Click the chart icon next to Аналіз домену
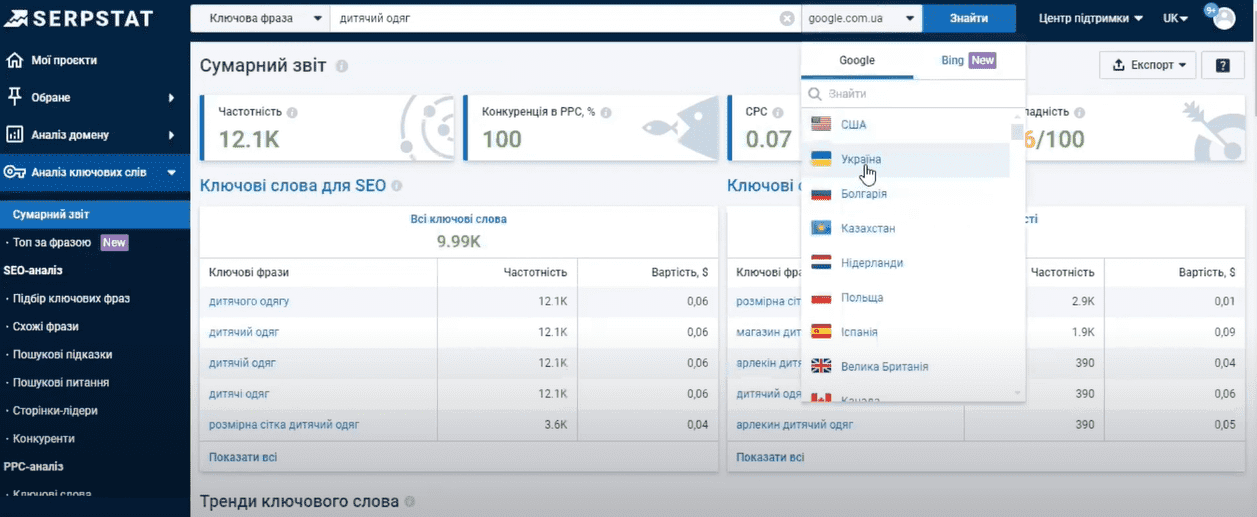This screenshot has height=517, width=1257. click(15, 134)
